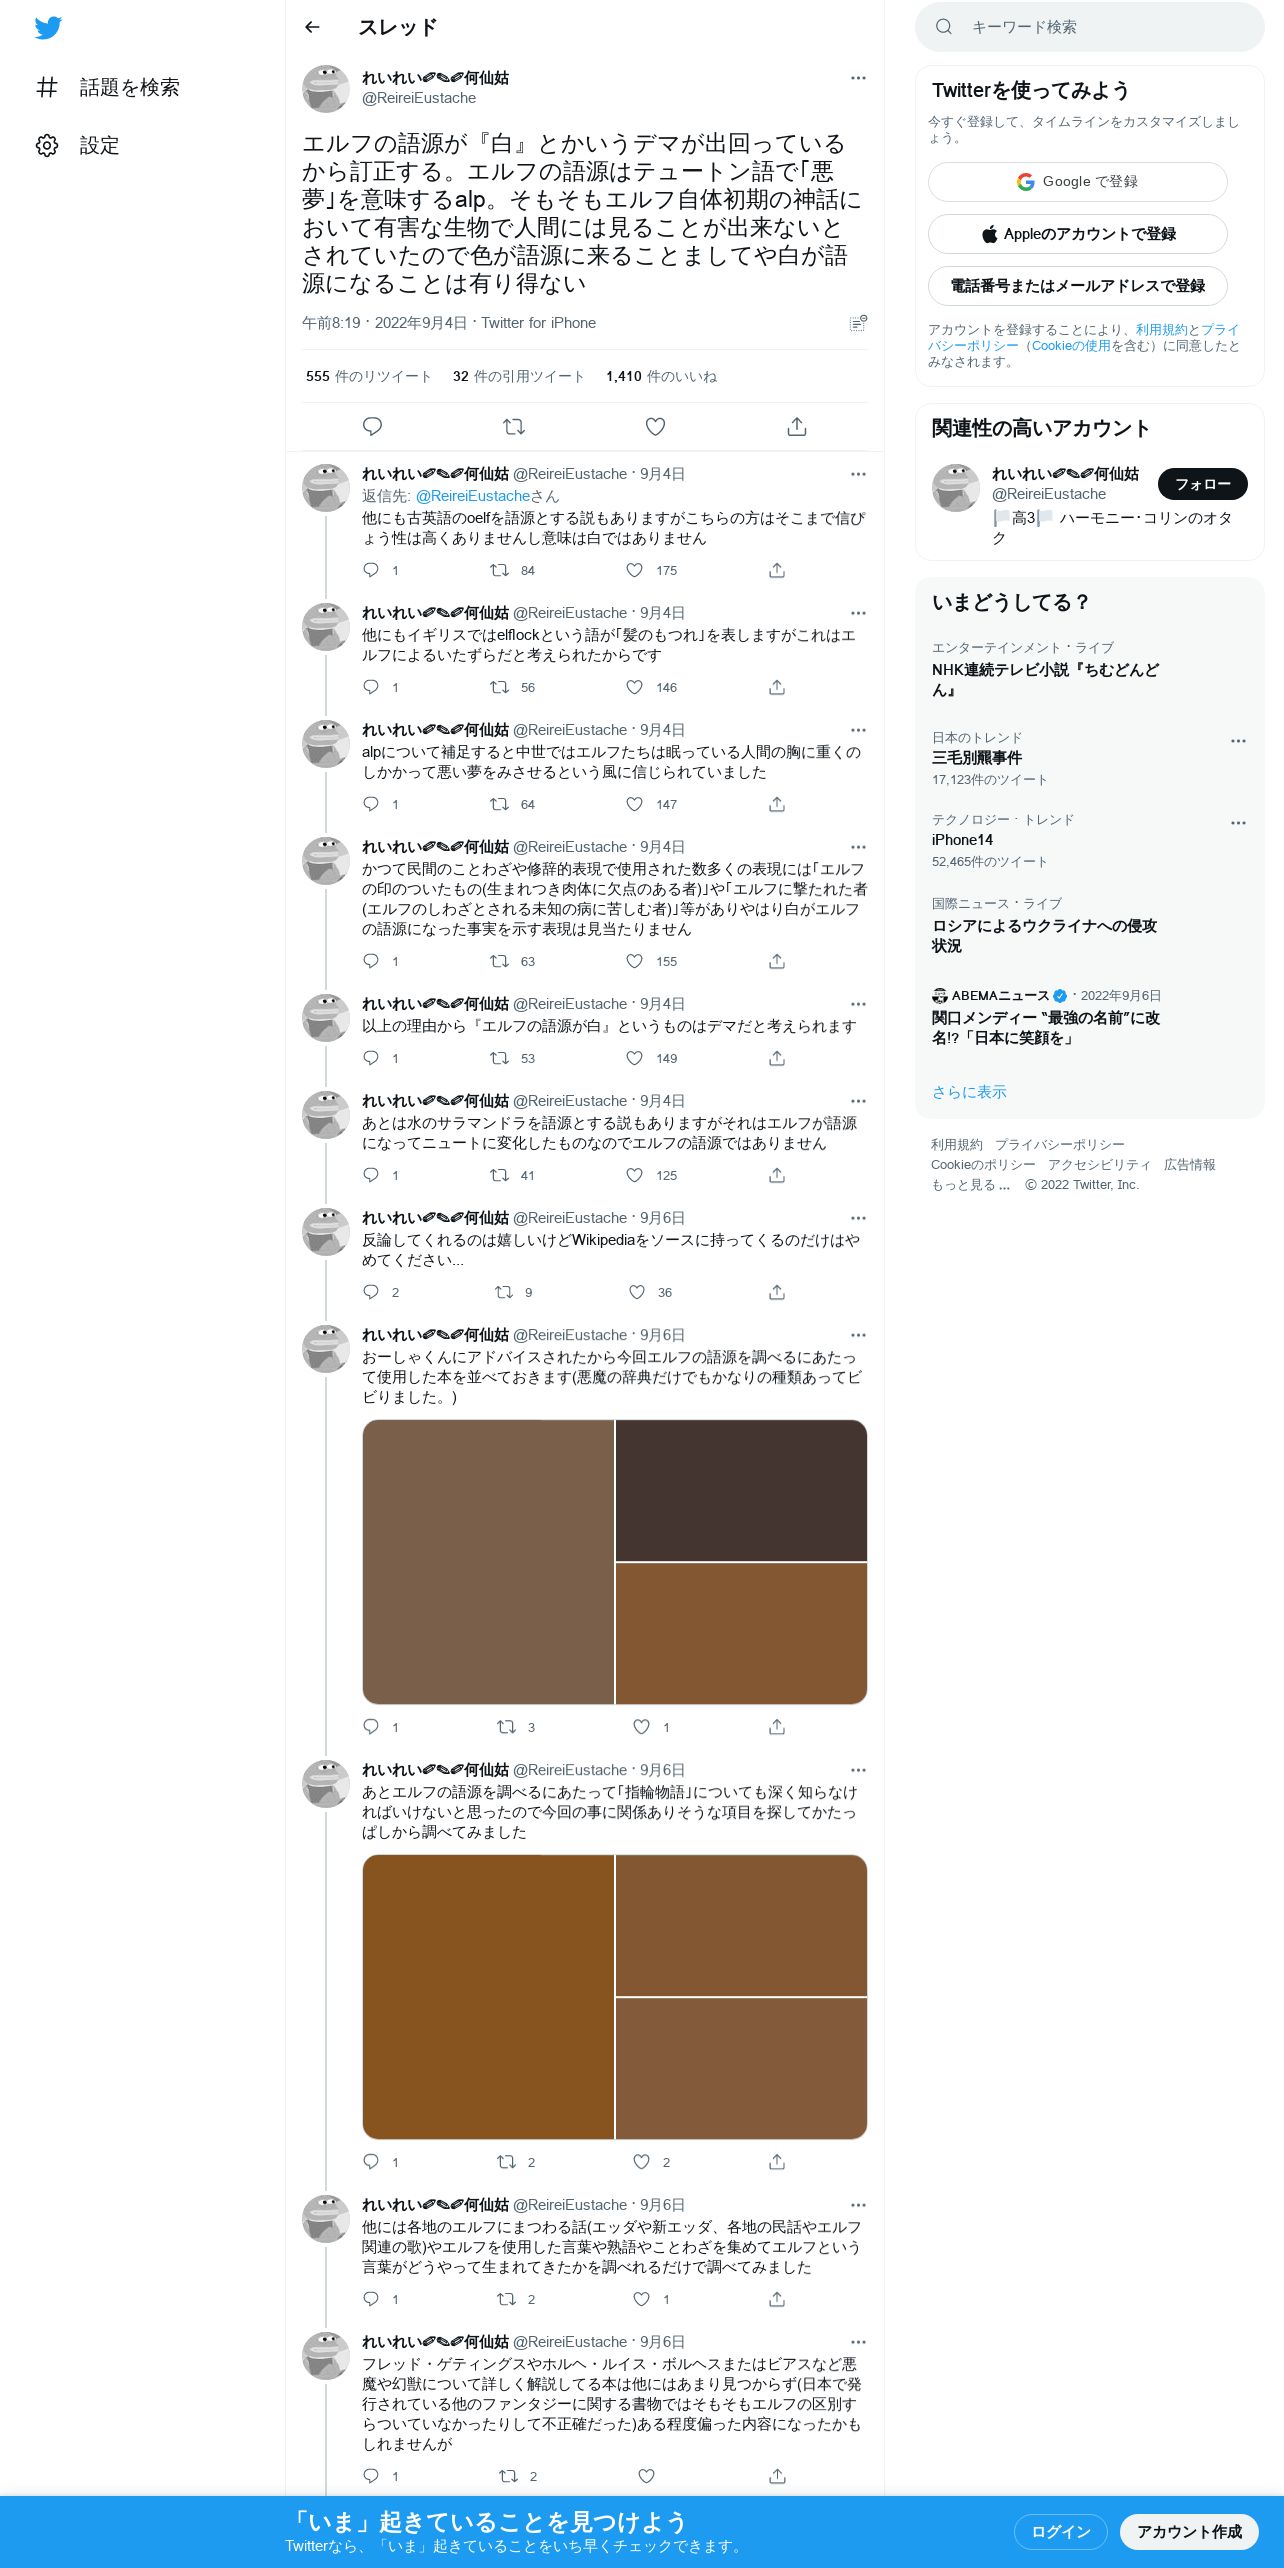
Task: Click さらに表示 under trends
Action: pyautogui.click(x=969, y=1092)
